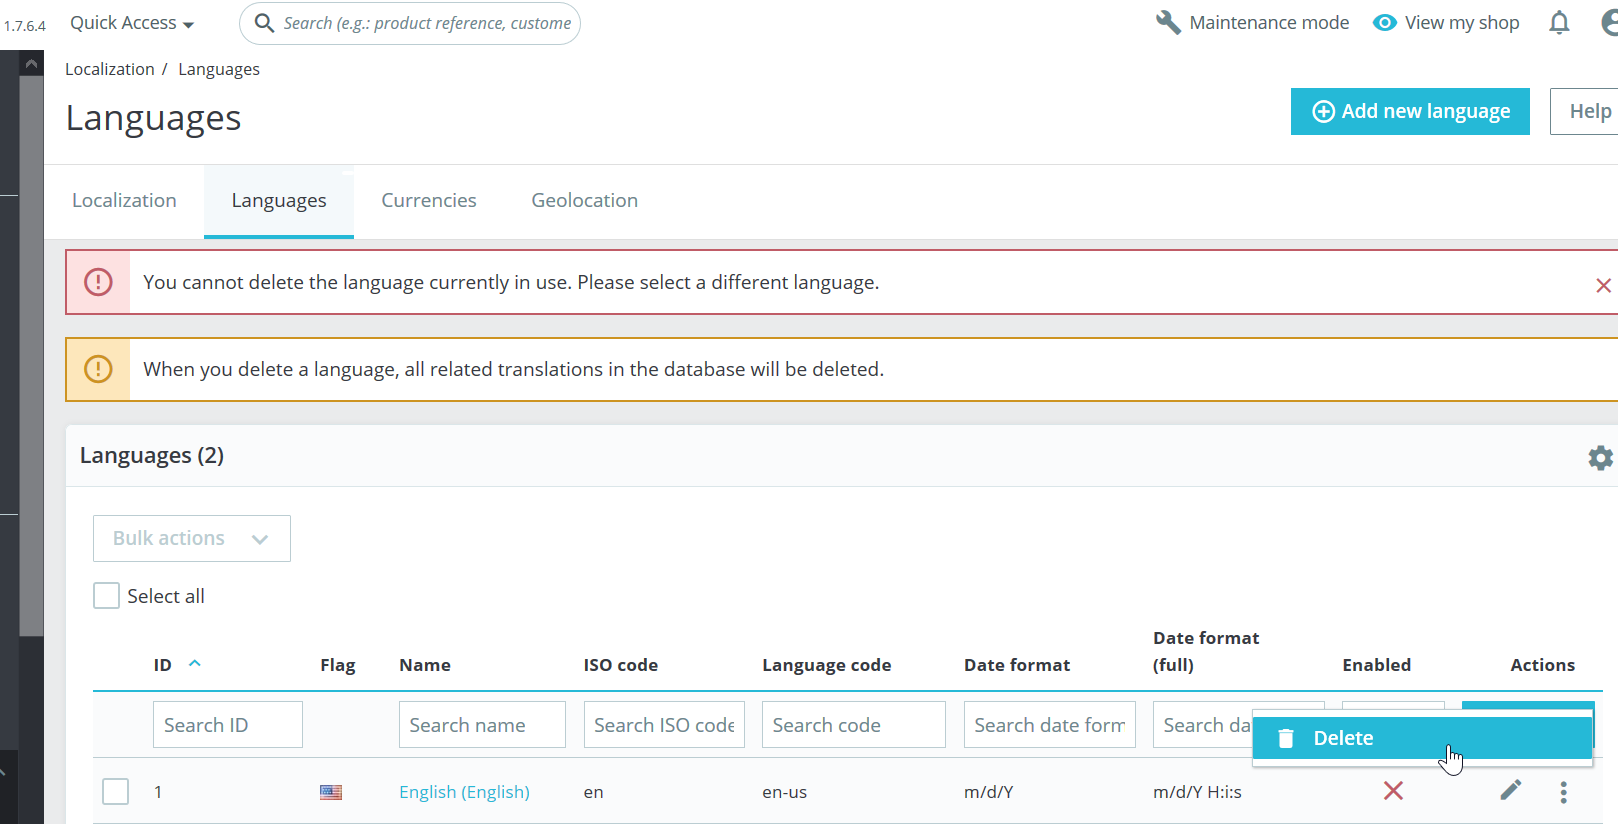The width and height of the screenshot is (1618, 824).
Task: Click the notifications bell icon
Action: tap(1559, 23)
